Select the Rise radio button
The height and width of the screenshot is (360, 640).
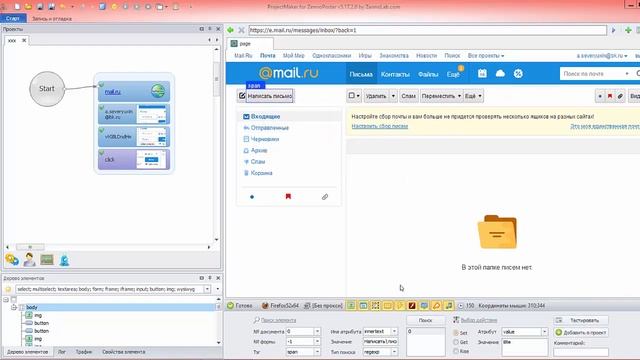click(456, 351)
